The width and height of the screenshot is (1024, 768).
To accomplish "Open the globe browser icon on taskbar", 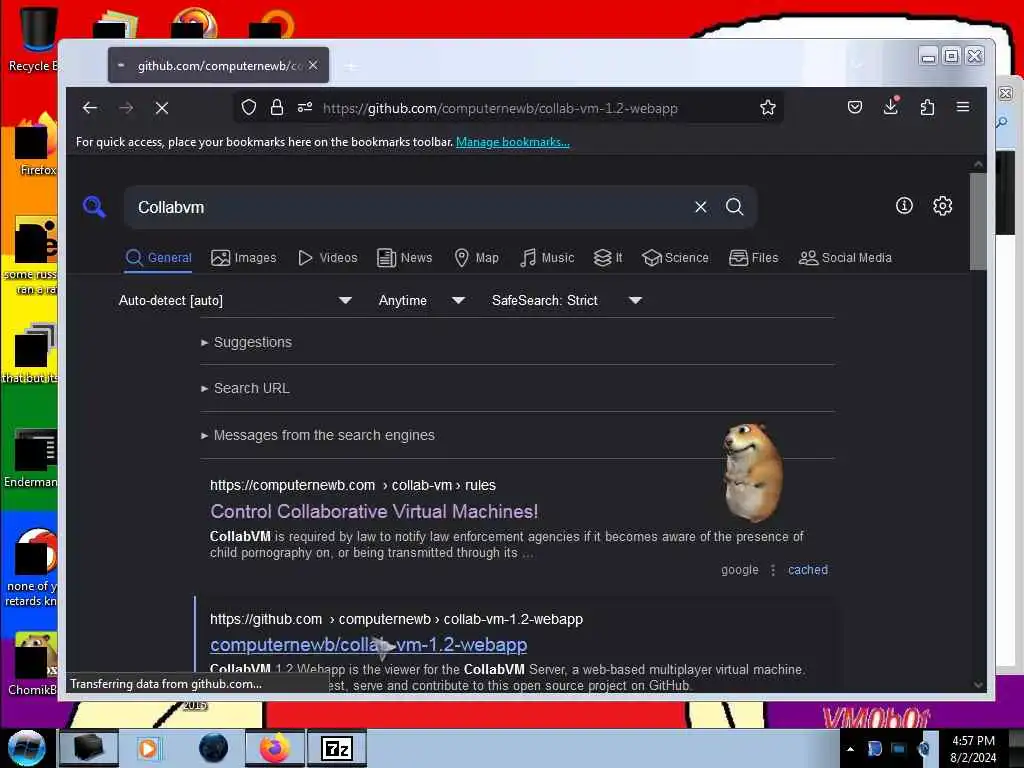I will point(214,748).
